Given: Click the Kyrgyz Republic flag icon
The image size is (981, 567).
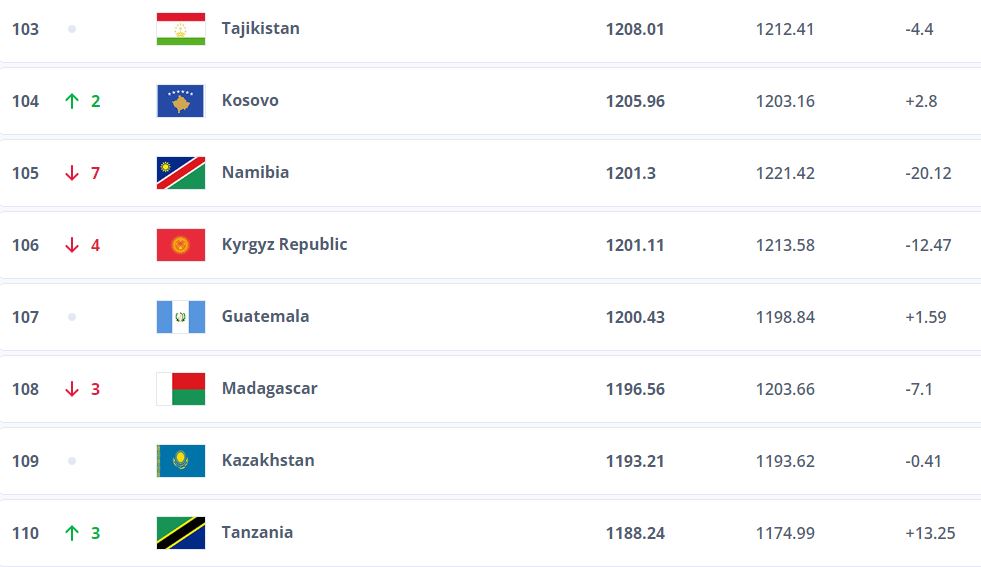Looking at the screenshot, I should [181, 245].
